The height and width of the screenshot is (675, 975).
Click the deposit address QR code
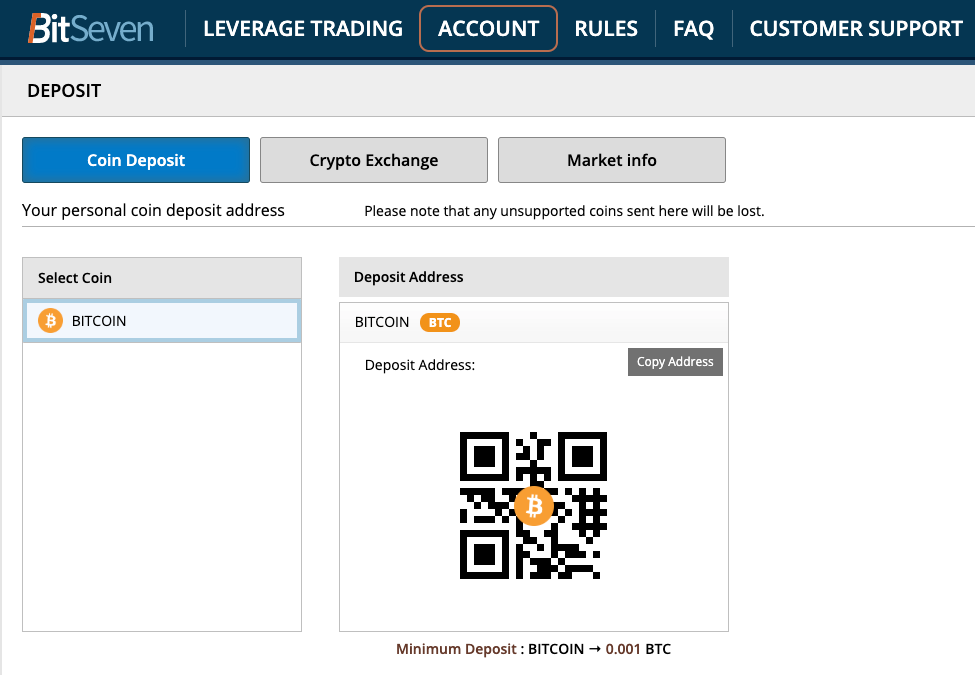pos(534,505)
